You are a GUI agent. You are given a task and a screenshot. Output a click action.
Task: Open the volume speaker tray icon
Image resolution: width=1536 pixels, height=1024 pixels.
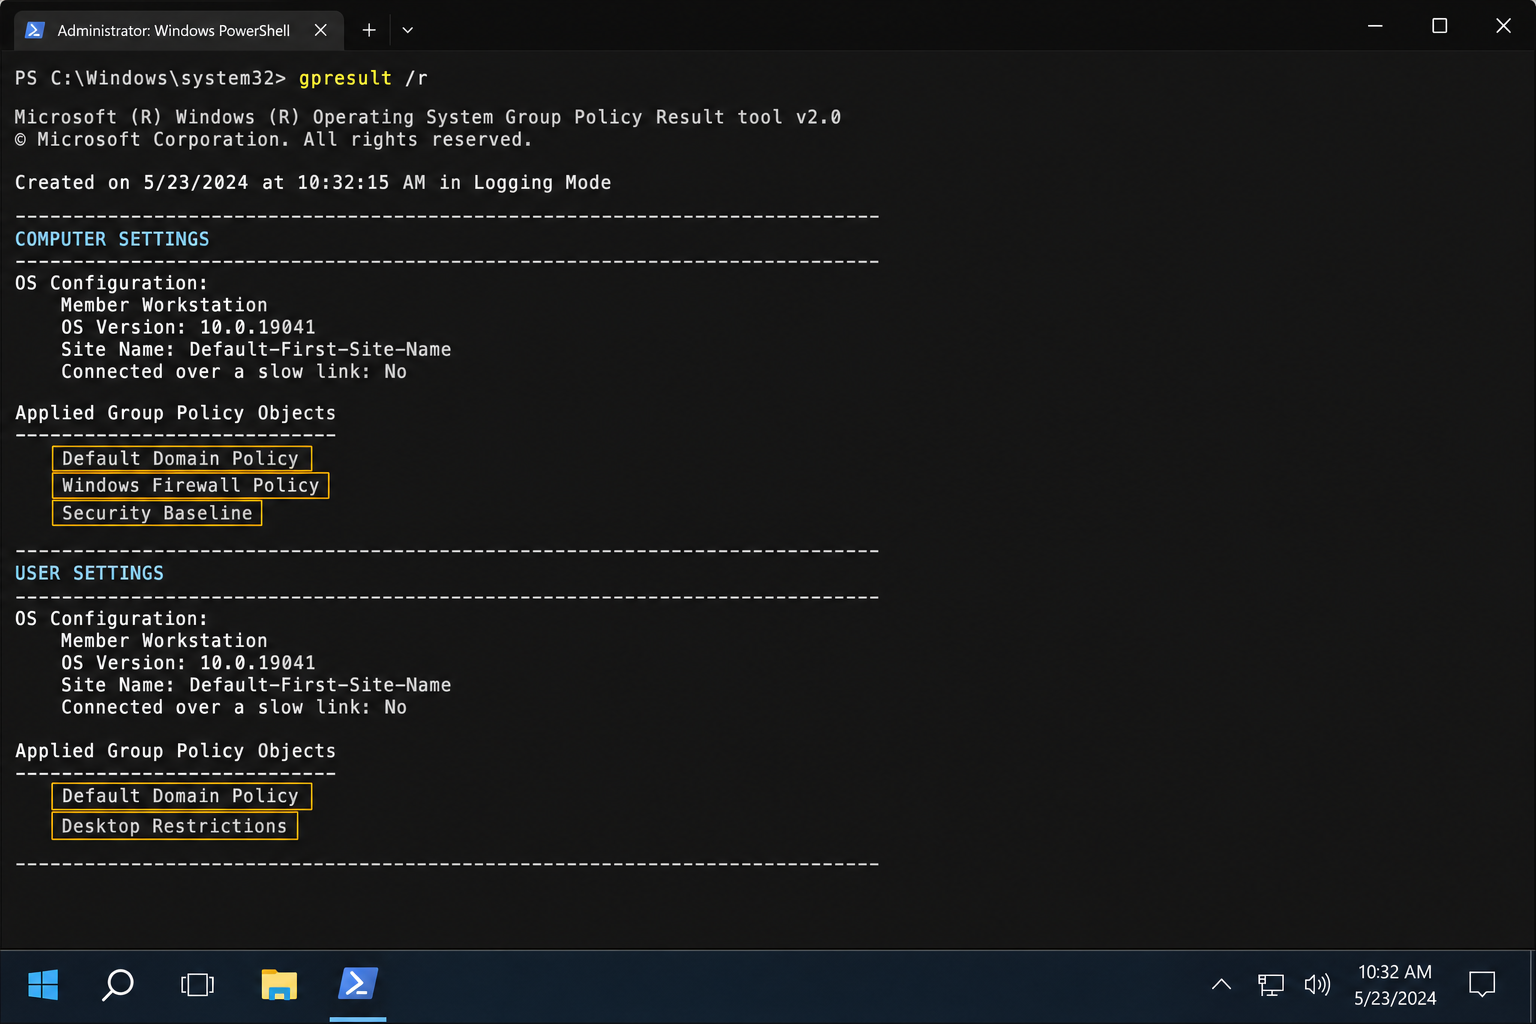pyautogui.click(x=1317, y=985)
